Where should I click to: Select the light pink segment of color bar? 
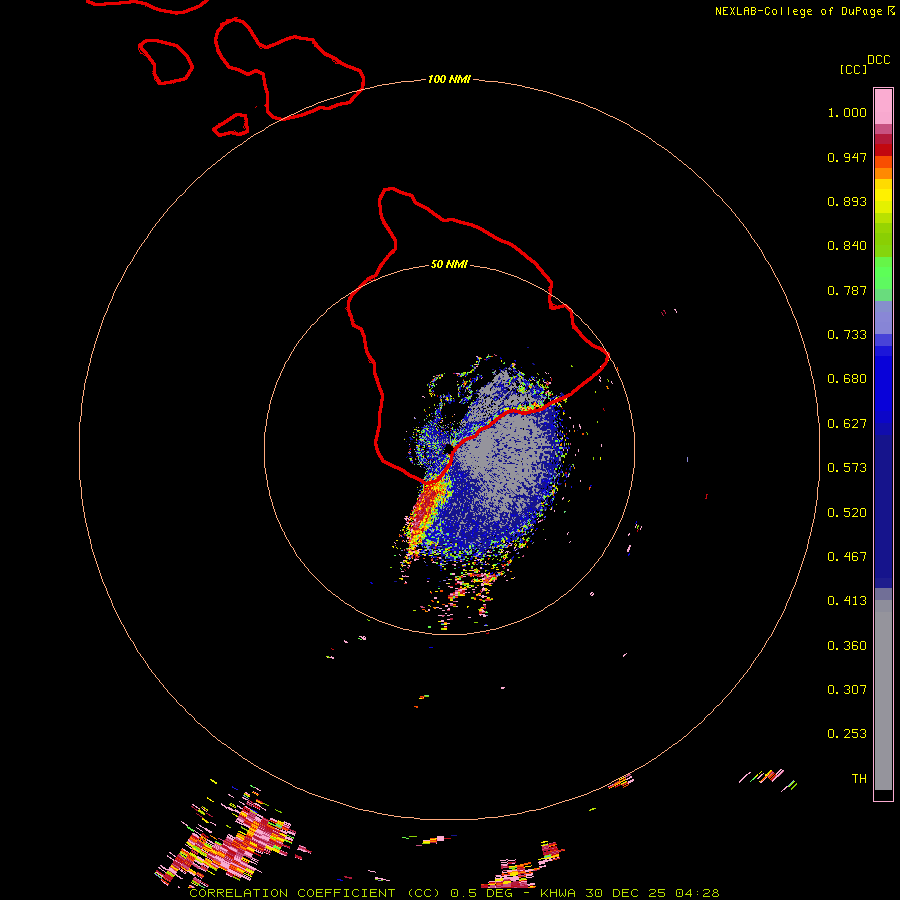[x=883, y=107]
